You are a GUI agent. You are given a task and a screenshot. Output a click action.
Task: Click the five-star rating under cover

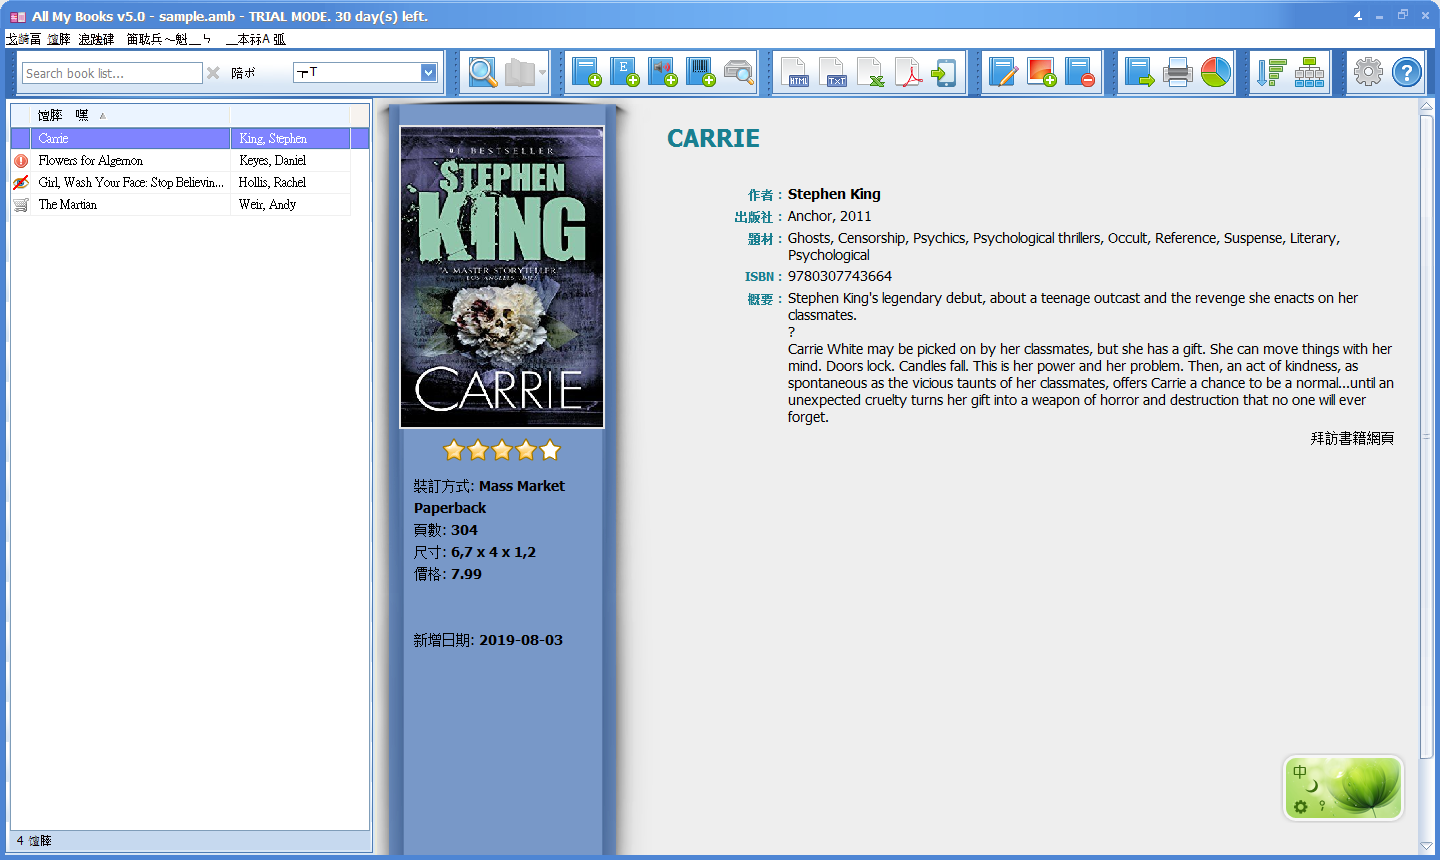click(502, 450)
